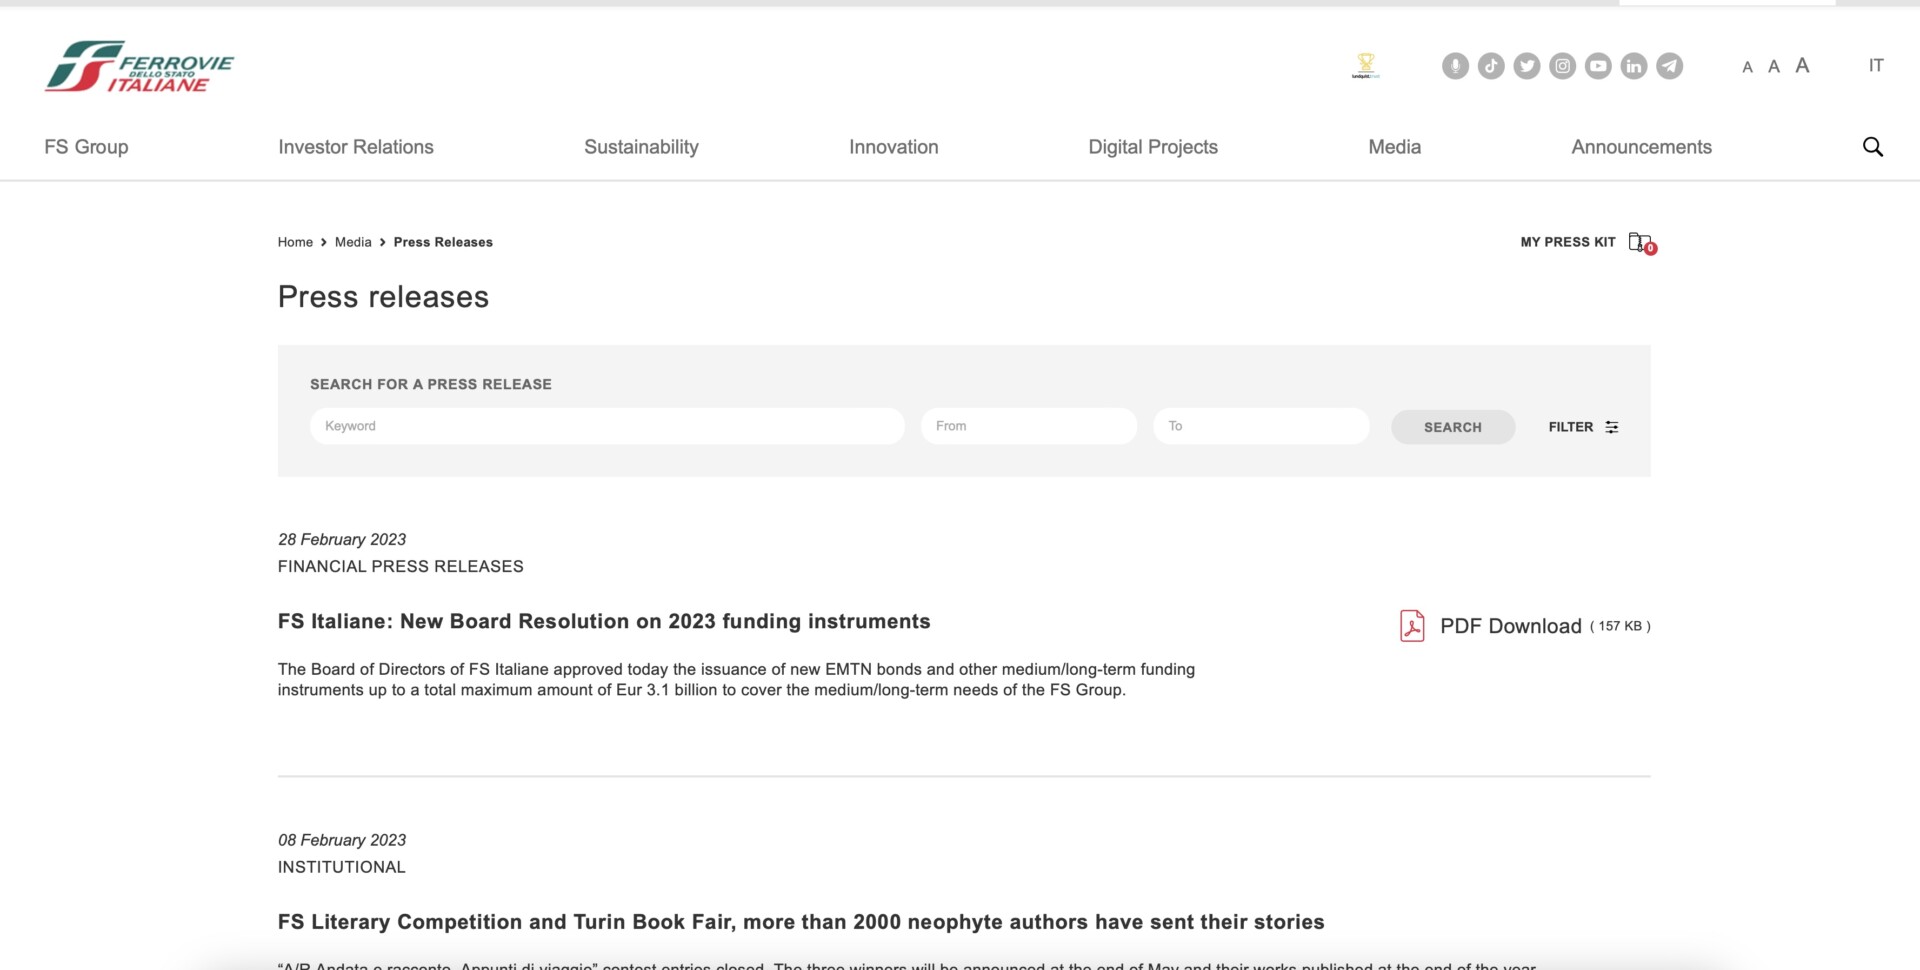The width and height of the screenshot is (1920, 970).
Task: Open the Lundquist trust trophy badge
Action: [1365, 66]
